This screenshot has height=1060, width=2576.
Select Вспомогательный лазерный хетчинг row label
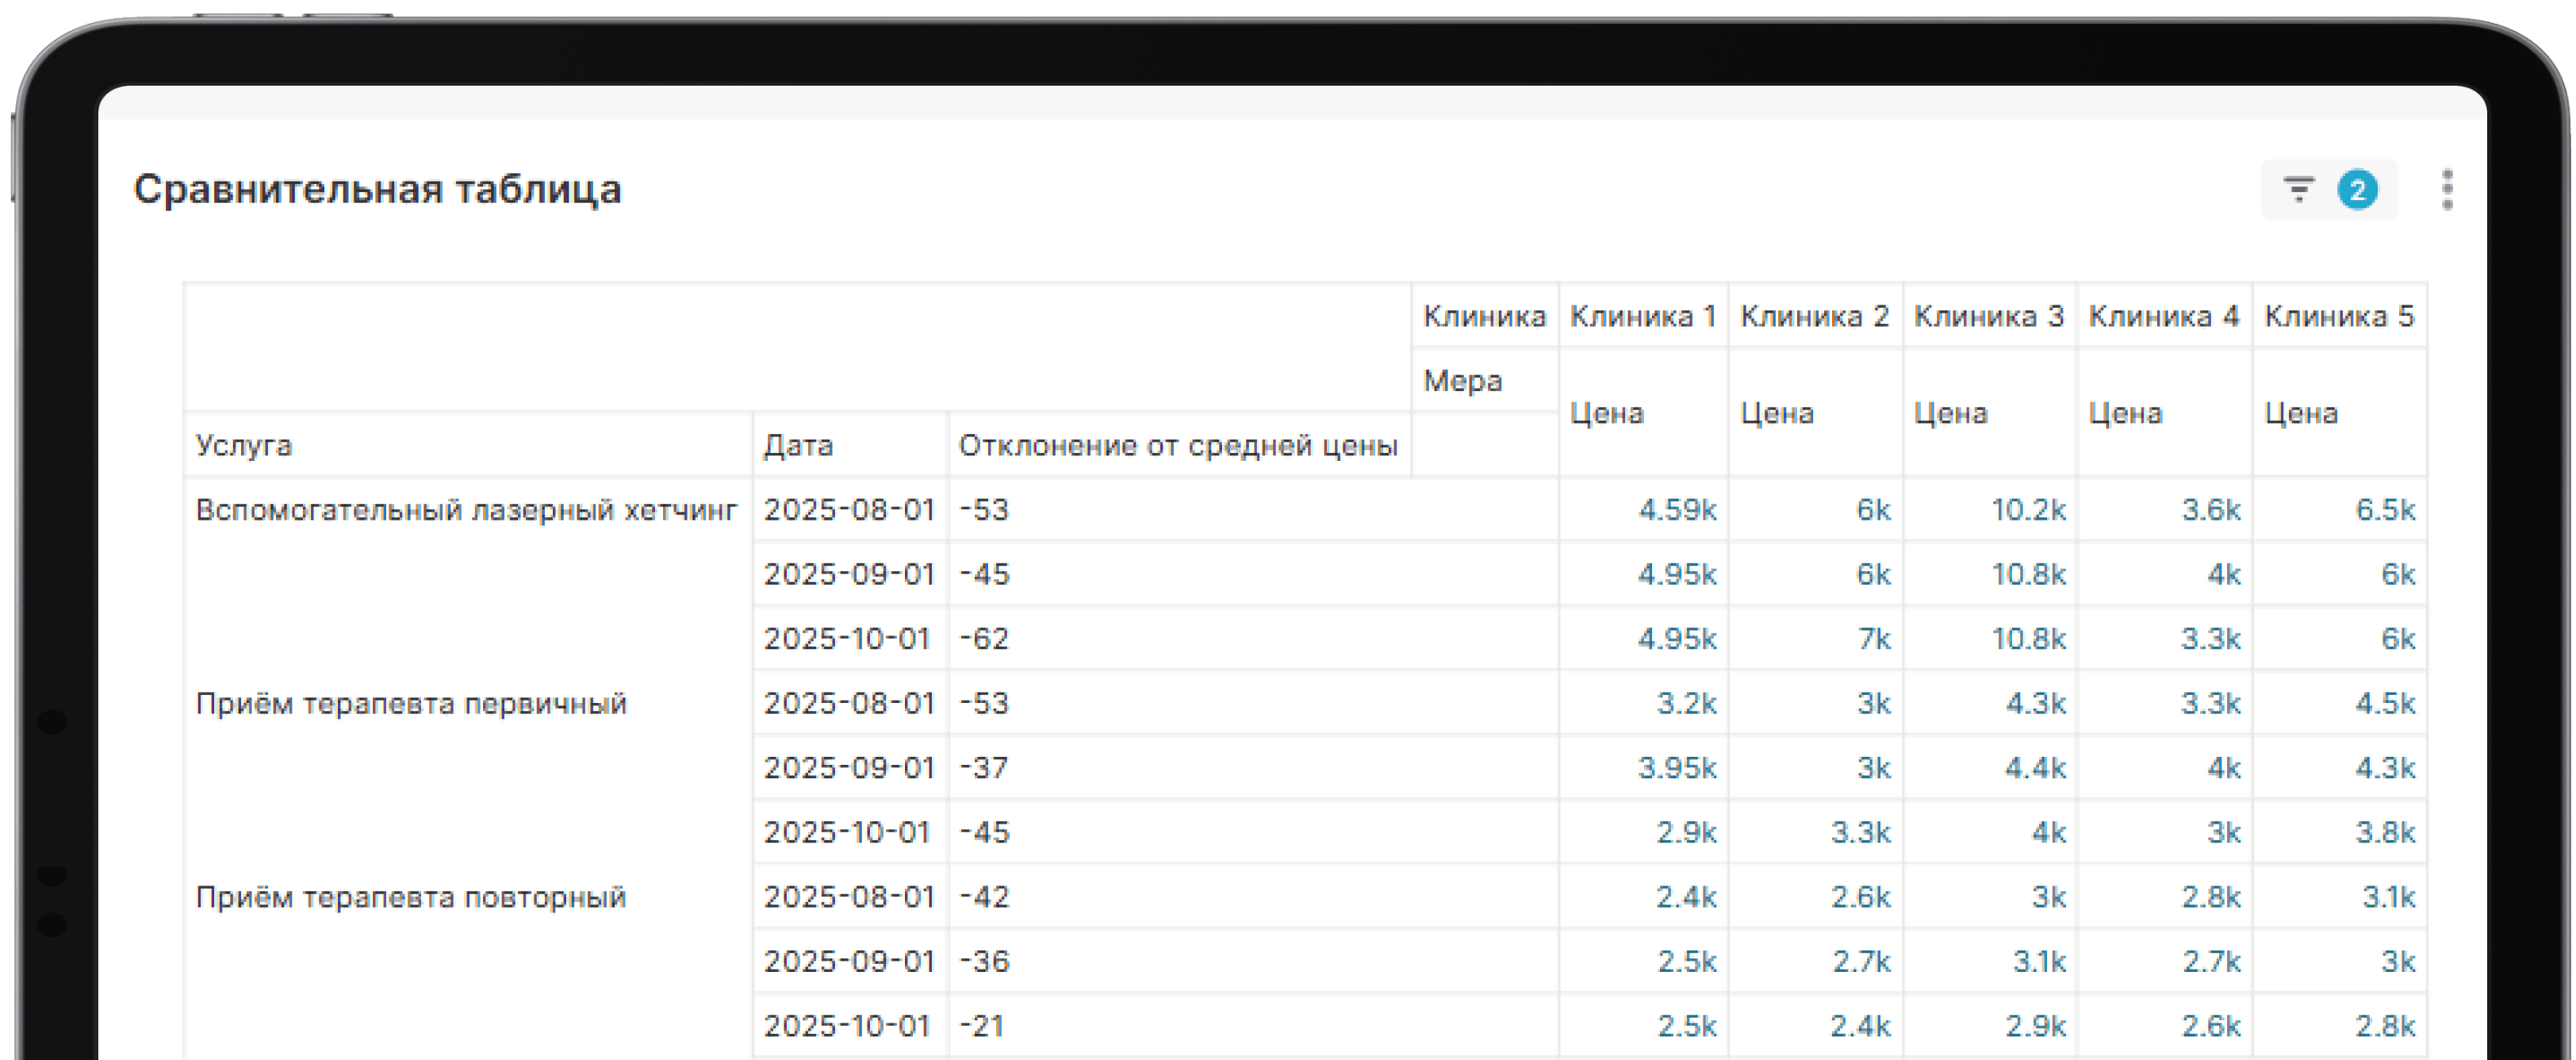(466, 510)
